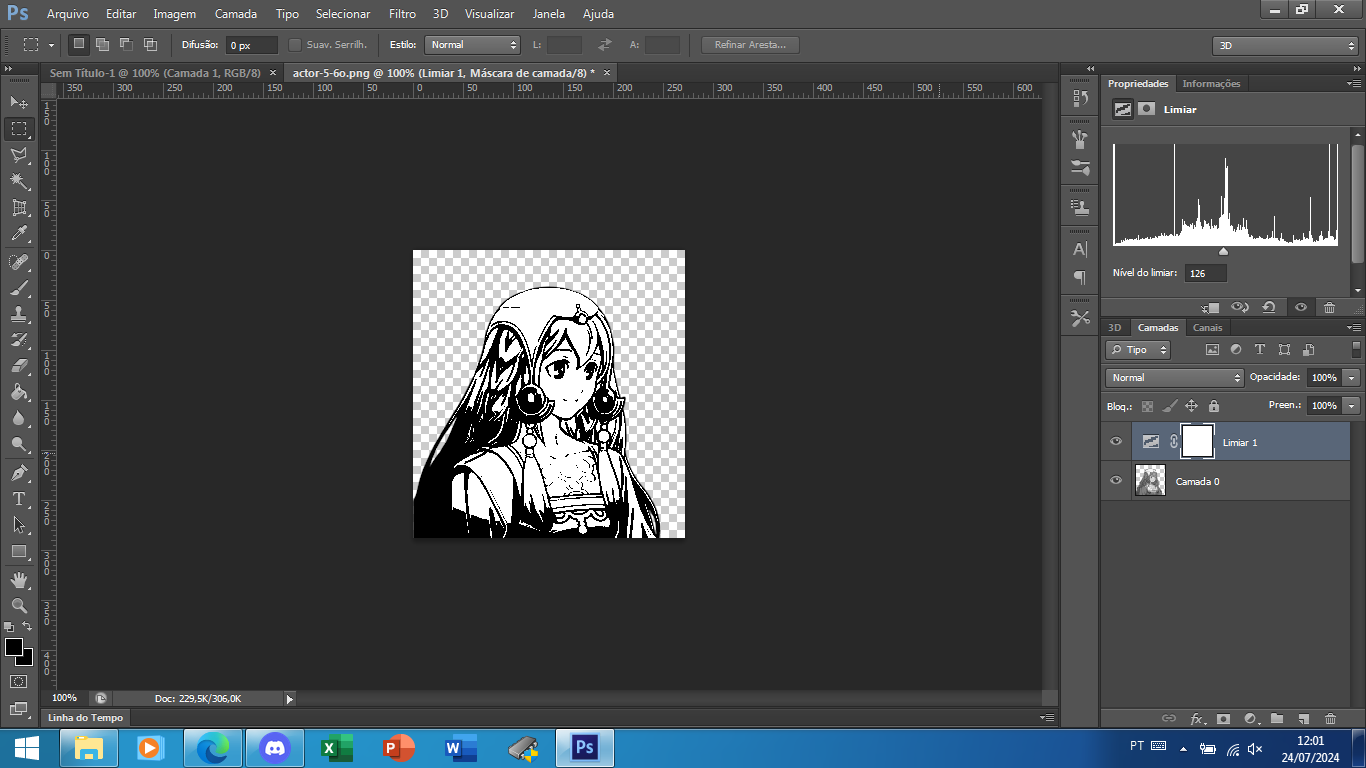Select the Eyedropper tool
The image size is (1366, 768).
coord(19,234)
